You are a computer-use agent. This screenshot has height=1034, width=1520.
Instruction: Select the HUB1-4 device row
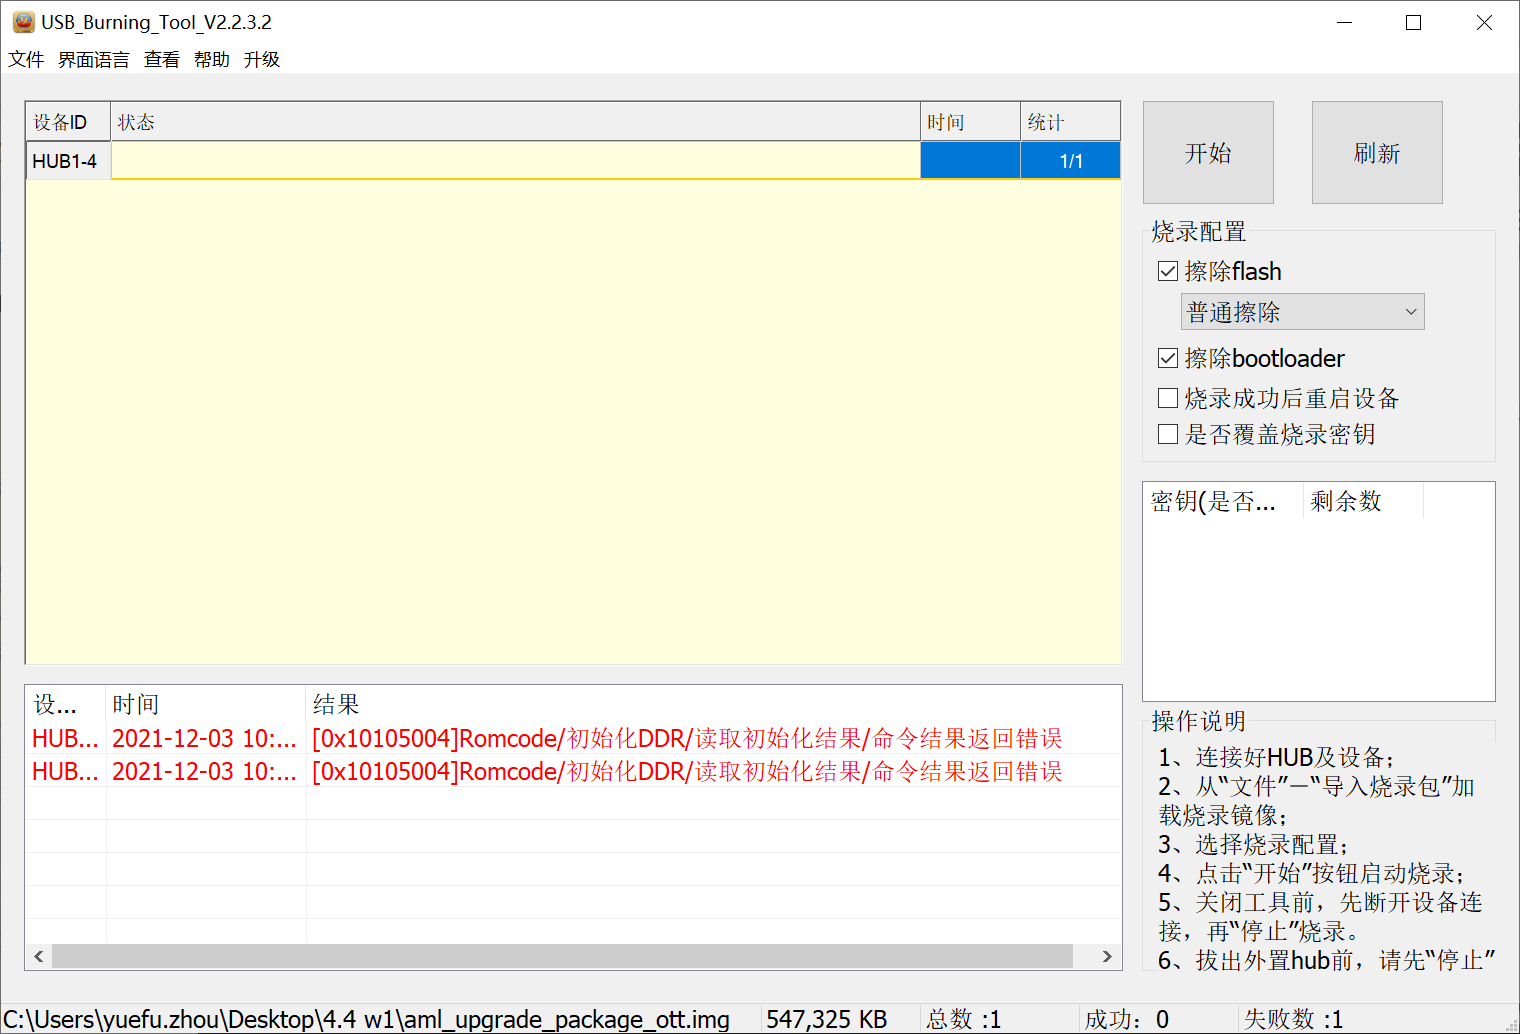coord(66,160)
